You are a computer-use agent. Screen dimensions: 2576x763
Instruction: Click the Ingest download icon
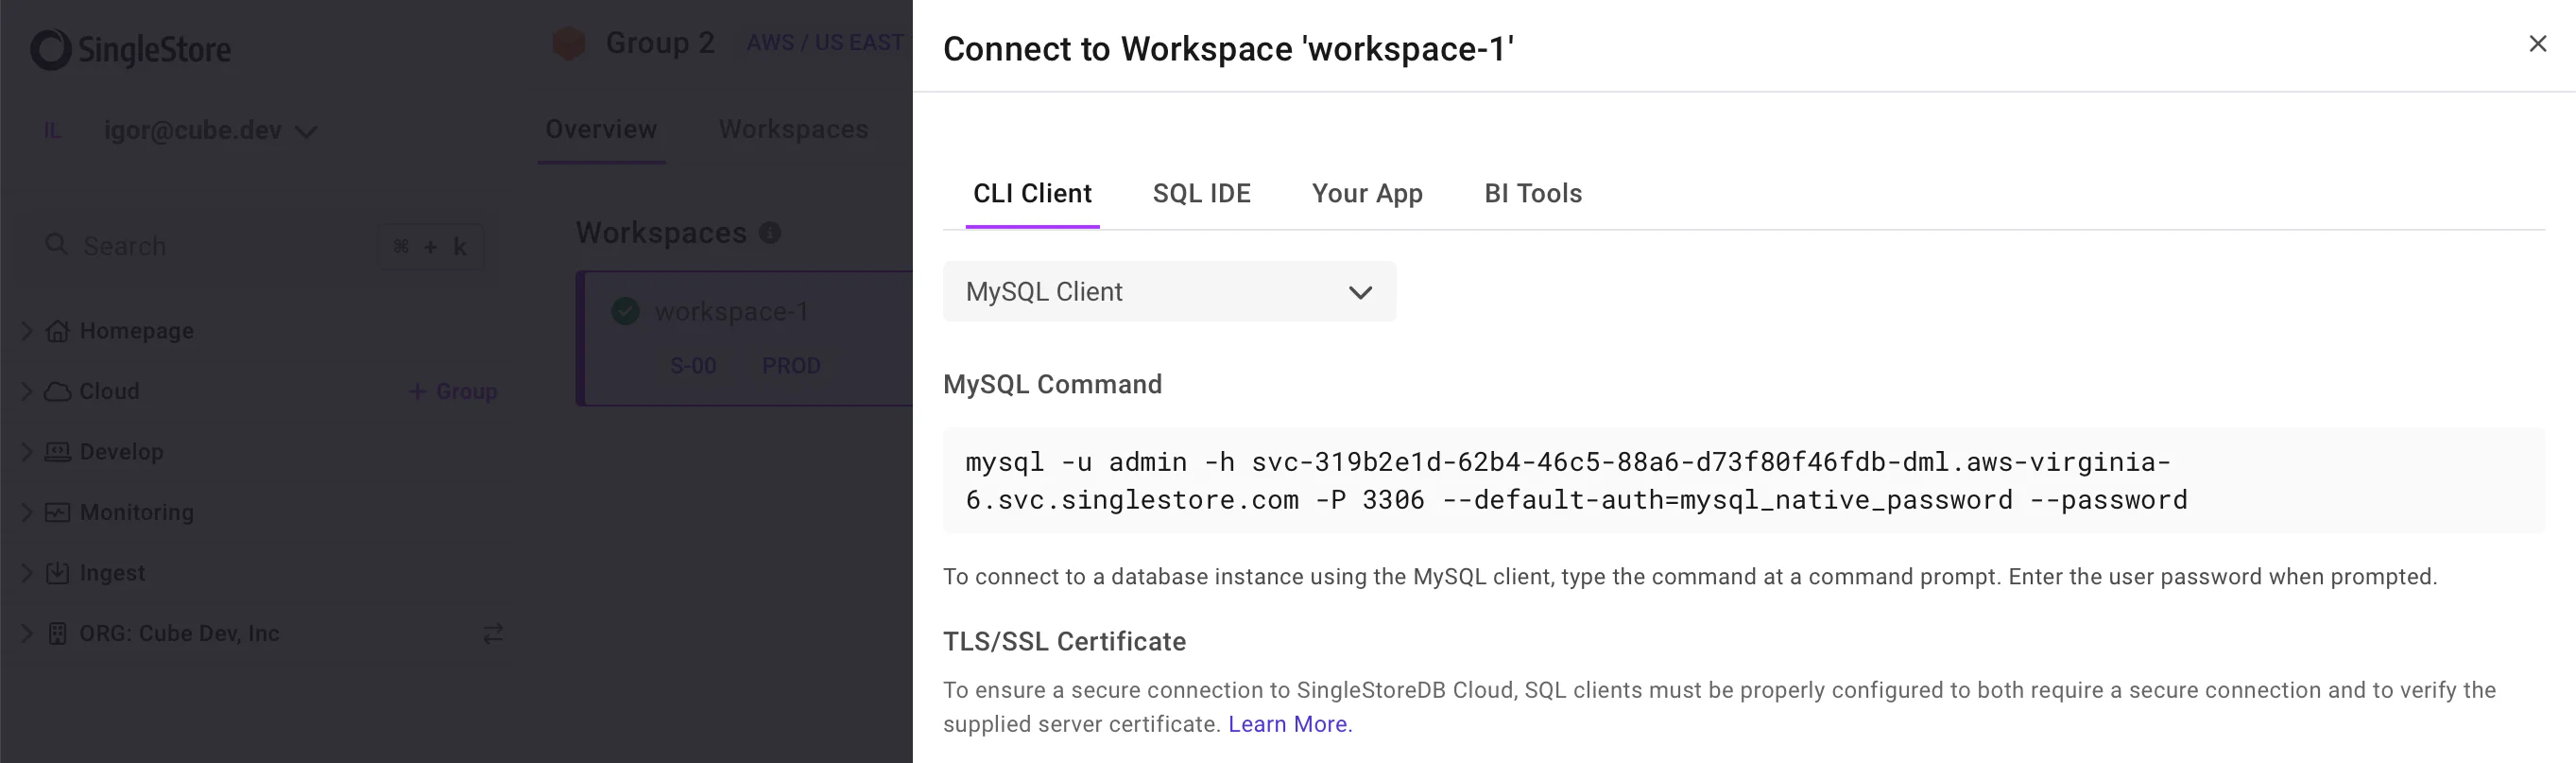tap(58, 573)
